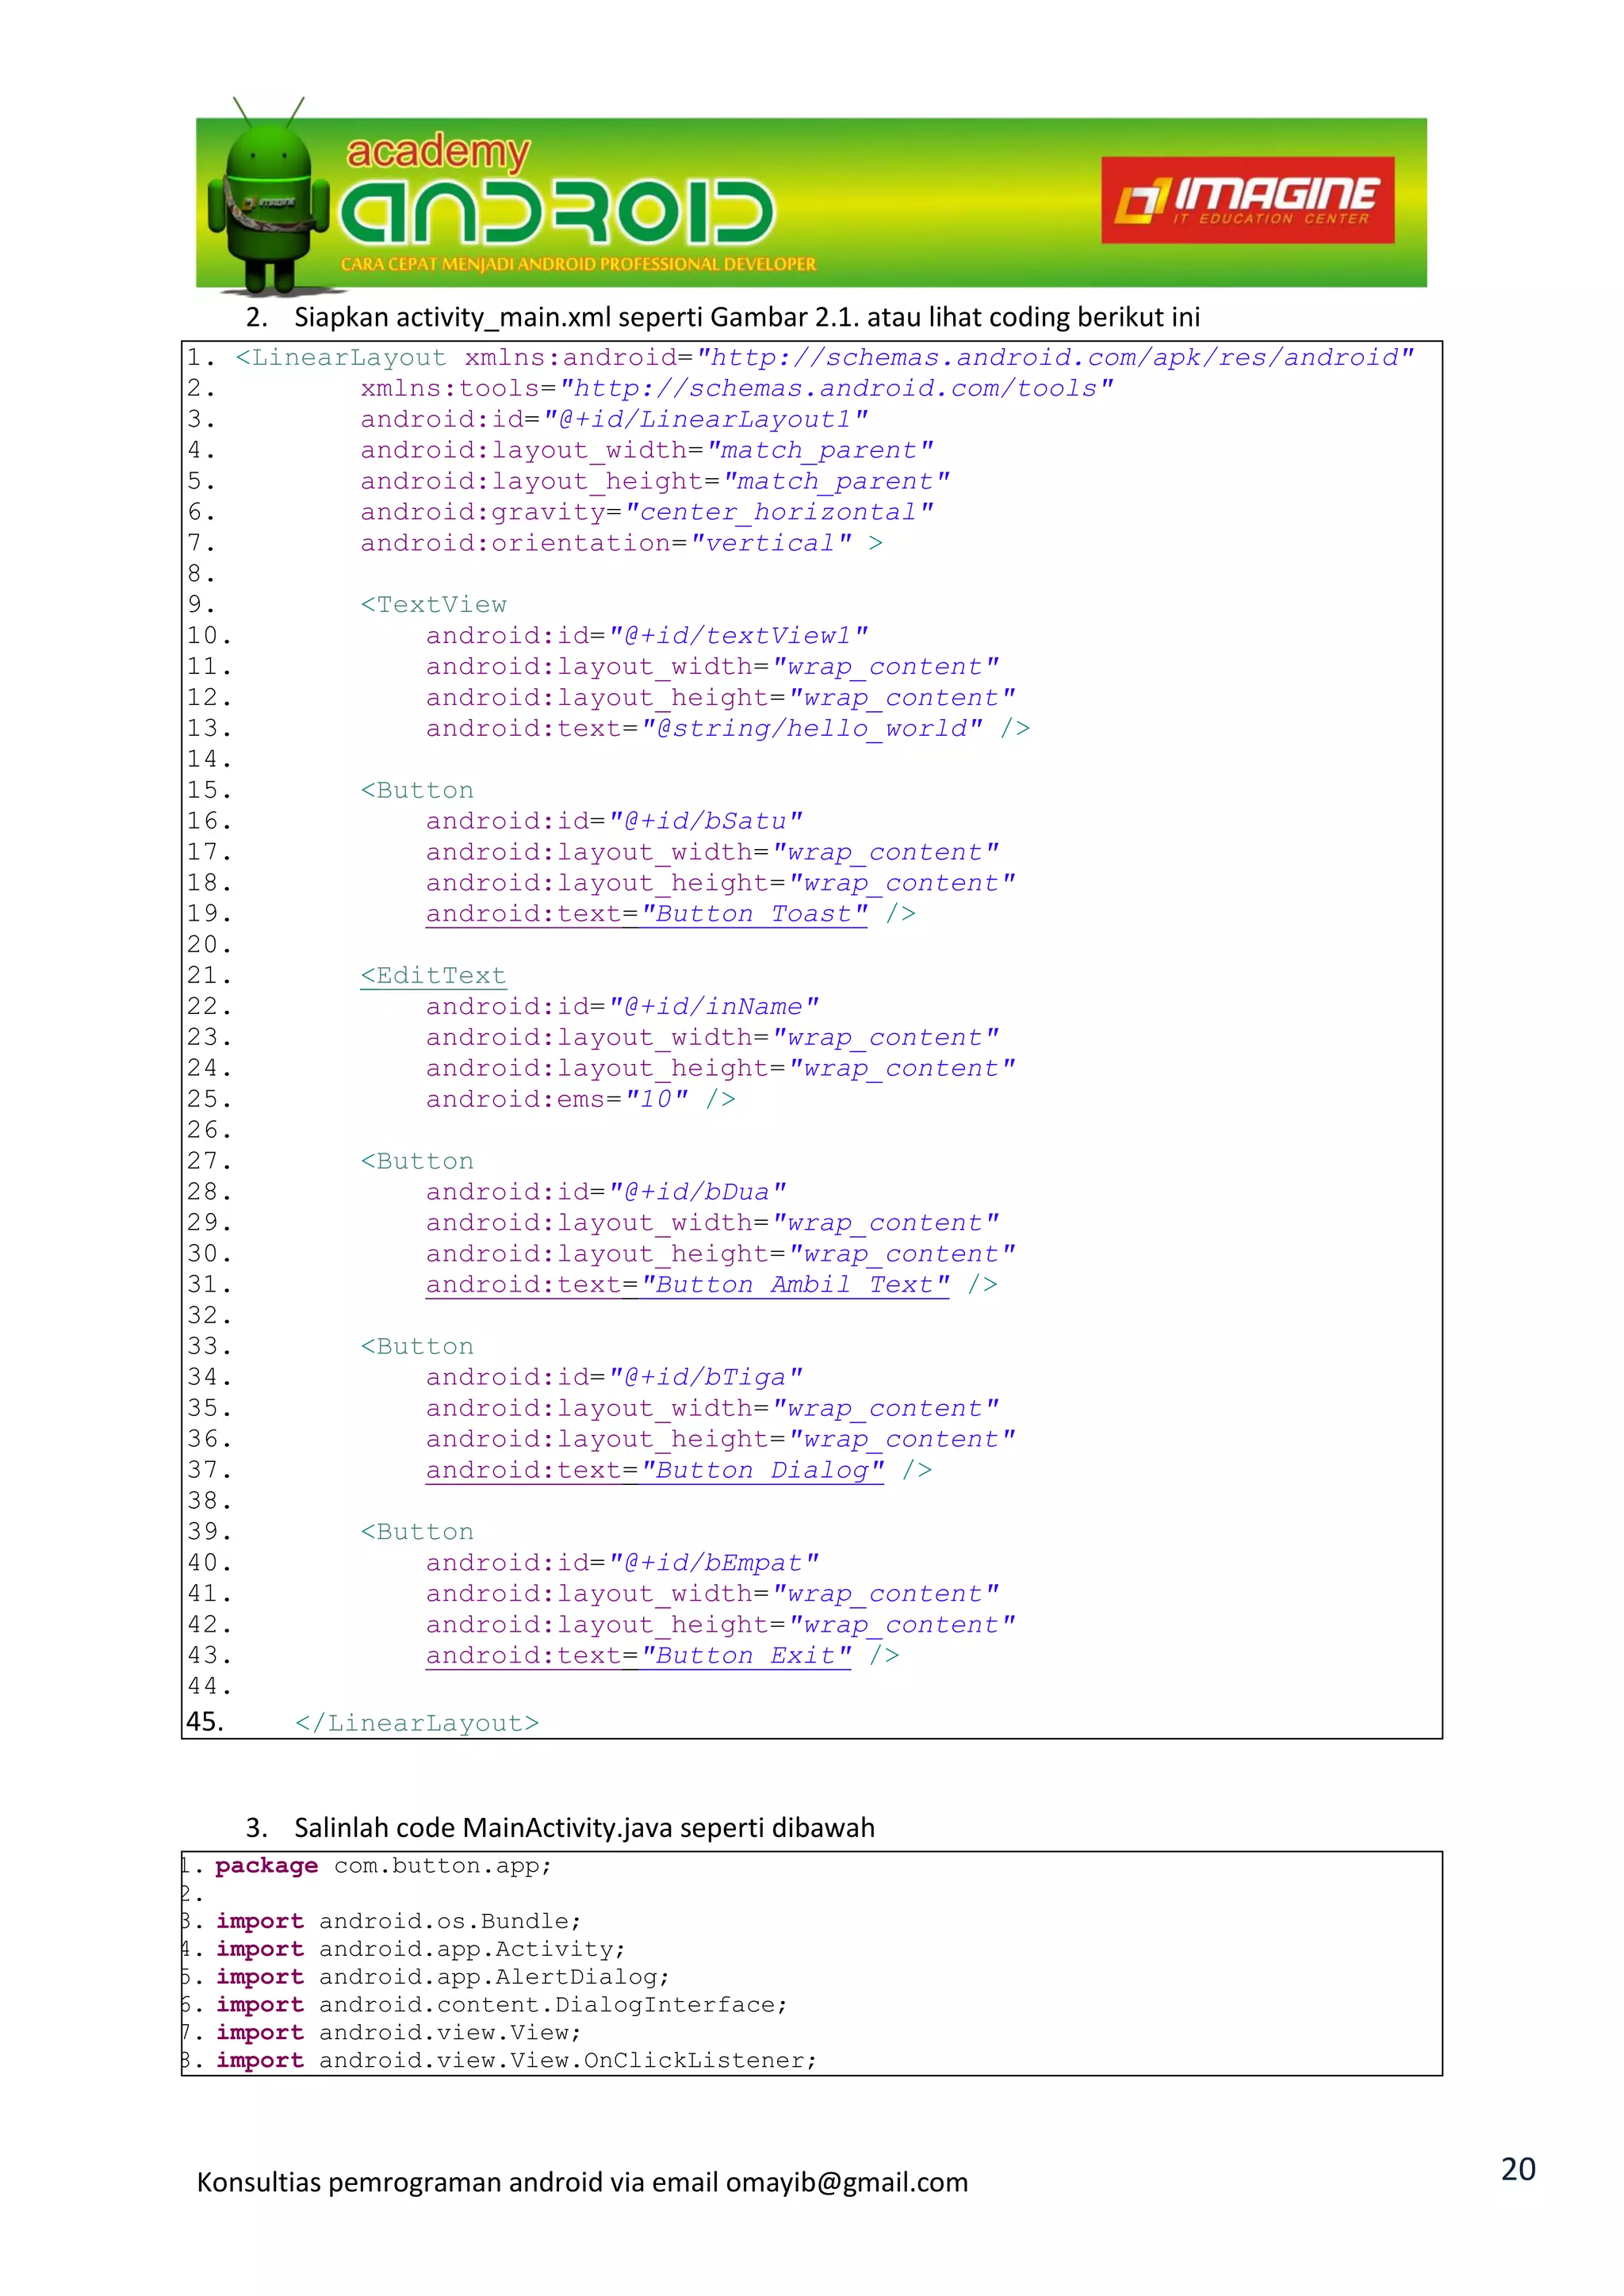Viewport: 1624px width, 2296px height.
Task: Click the closing LinearLayout tag
Action: pos(417,1723)
